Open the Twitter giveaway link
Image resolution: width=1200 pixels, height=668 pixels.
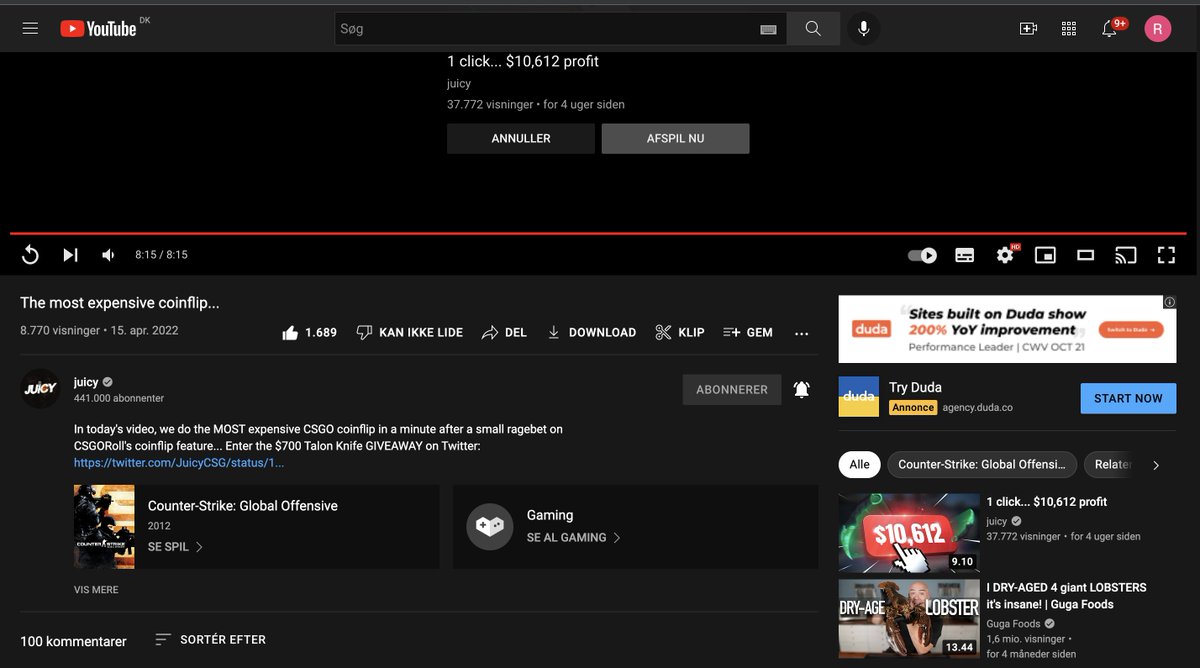pos(179,463)
